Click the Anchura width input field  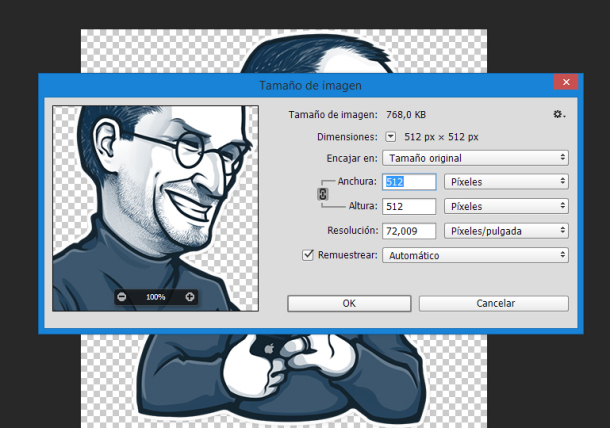point(409,182)
